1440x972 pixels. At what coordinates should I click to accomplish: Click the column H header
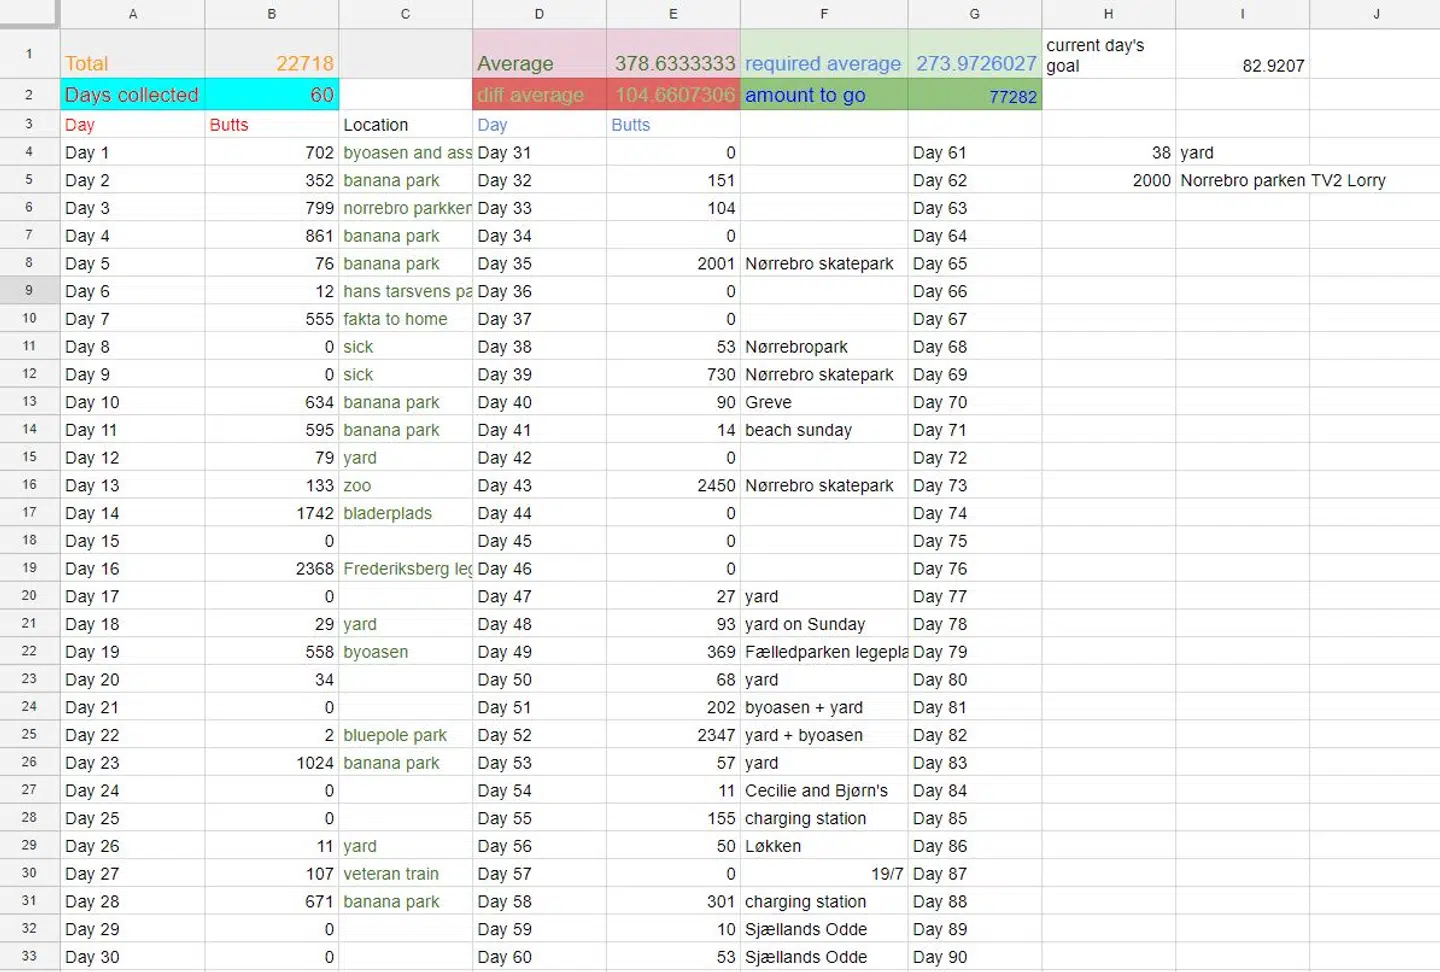tap(1108, 14)
